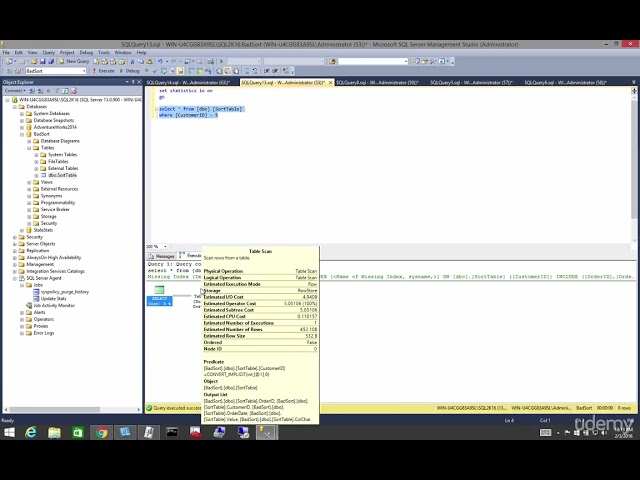Screen dimensions: 640x480
Task: Open Internet Explorer from the taskbar
Action: click(x=31, y=433)
